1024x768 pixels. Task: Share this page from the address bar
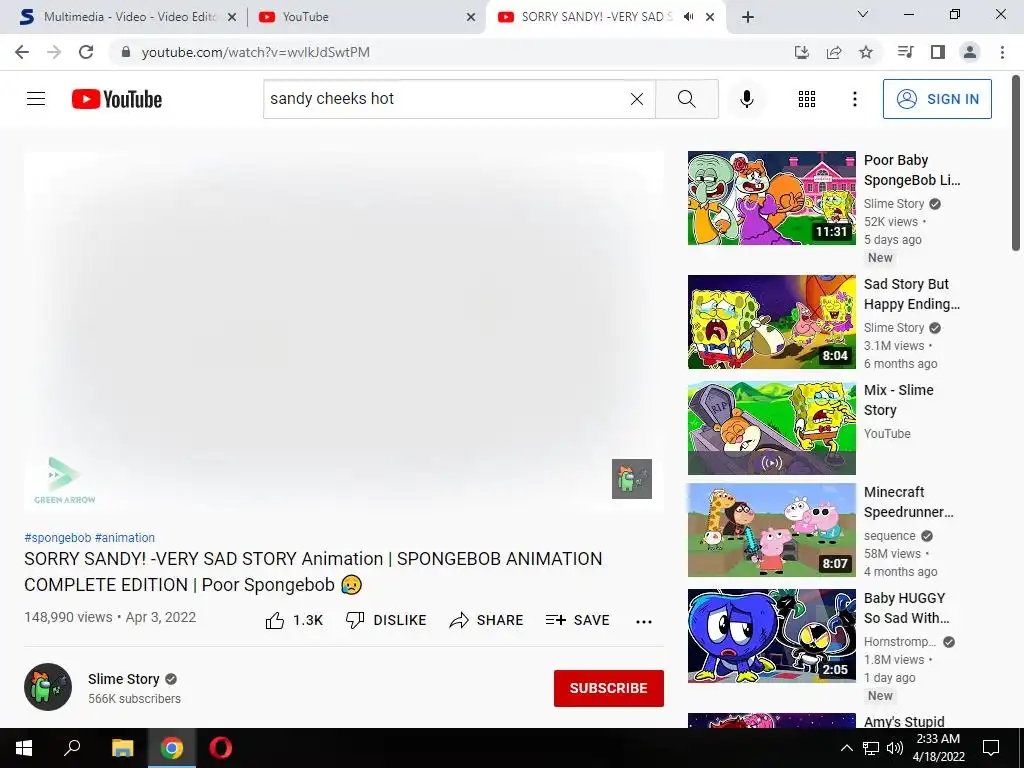tap(834, 52)
